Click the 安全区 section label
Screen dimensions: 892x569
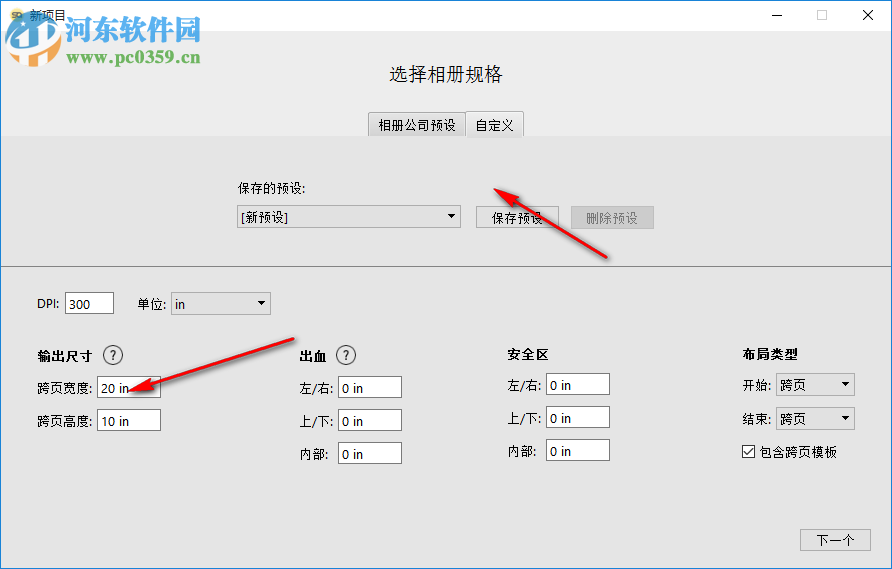[527, 354]
